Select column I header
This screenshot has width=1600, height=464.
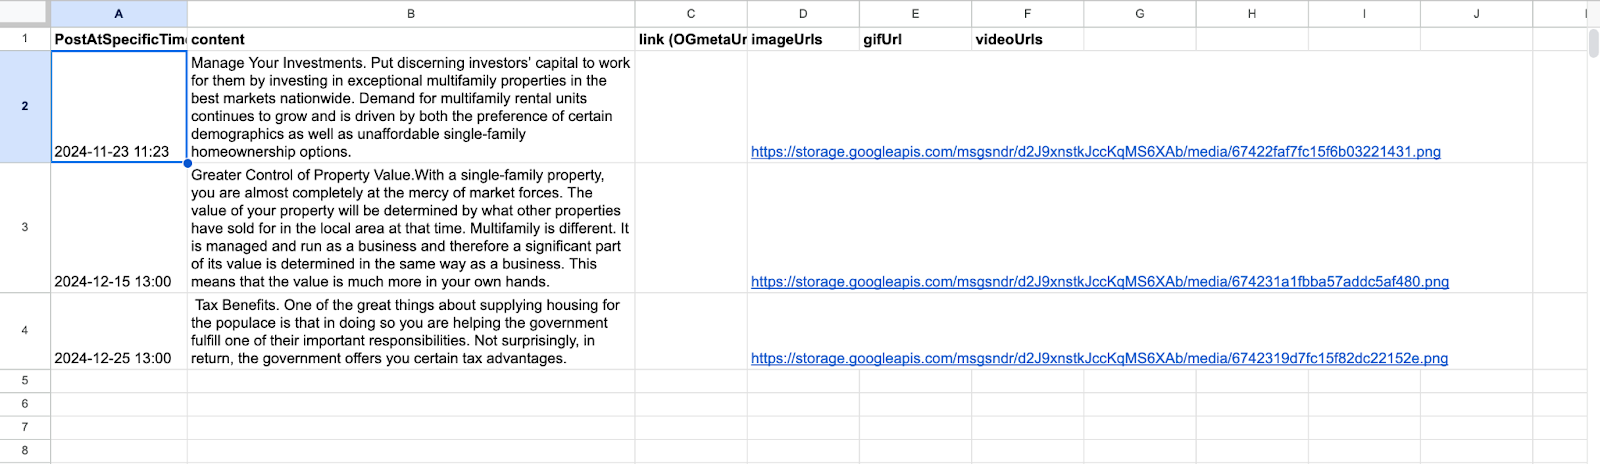point(1364,14)
